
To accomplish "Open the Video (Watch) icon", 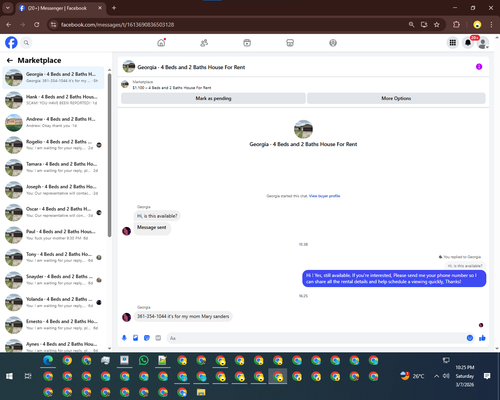I will pyautogui.click(x=247, y=43).
